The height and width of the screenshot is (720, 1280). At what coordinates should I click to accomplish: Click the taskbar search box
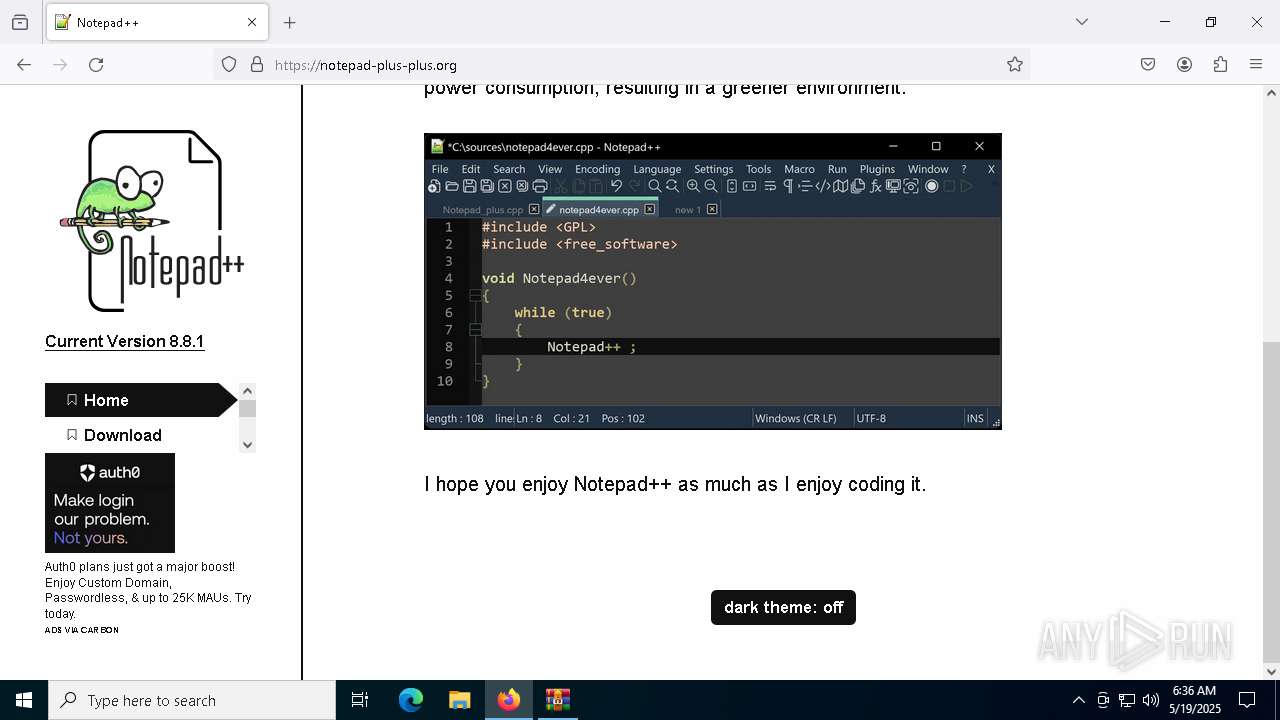click(x=192, y=700)
